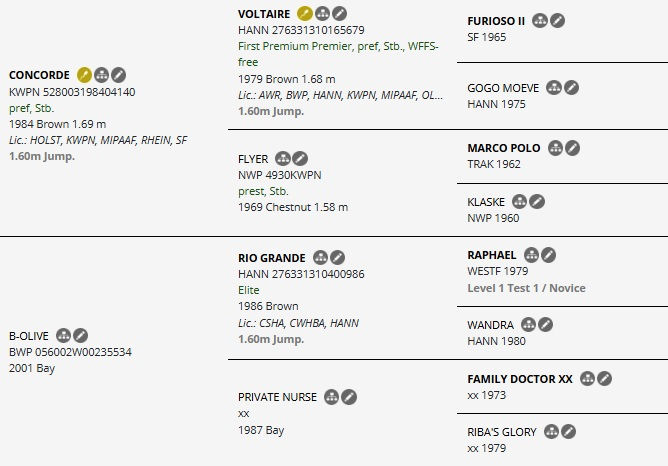Click the FAMILY DOCTOR XX name

pos(520,379)
